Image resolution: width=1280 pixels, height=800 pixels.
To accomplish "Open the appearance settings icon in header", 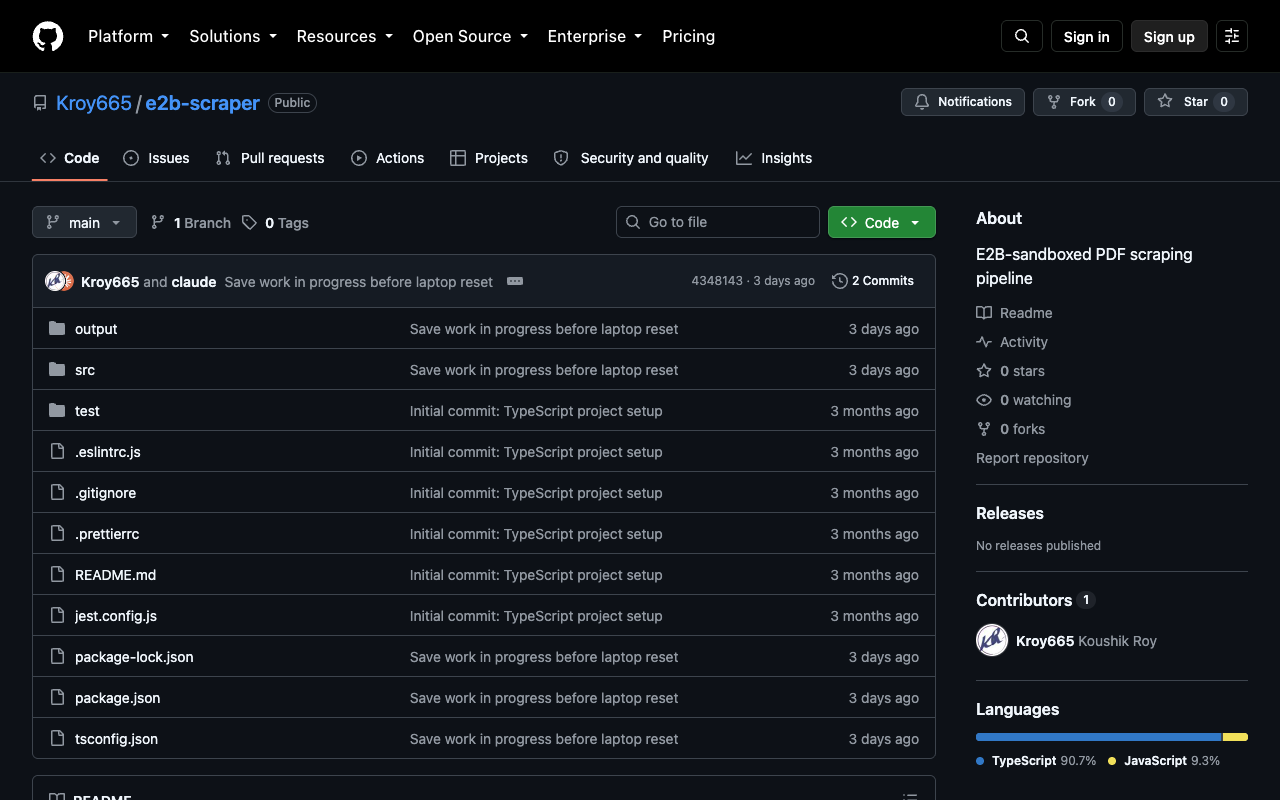I will 1232,36.
